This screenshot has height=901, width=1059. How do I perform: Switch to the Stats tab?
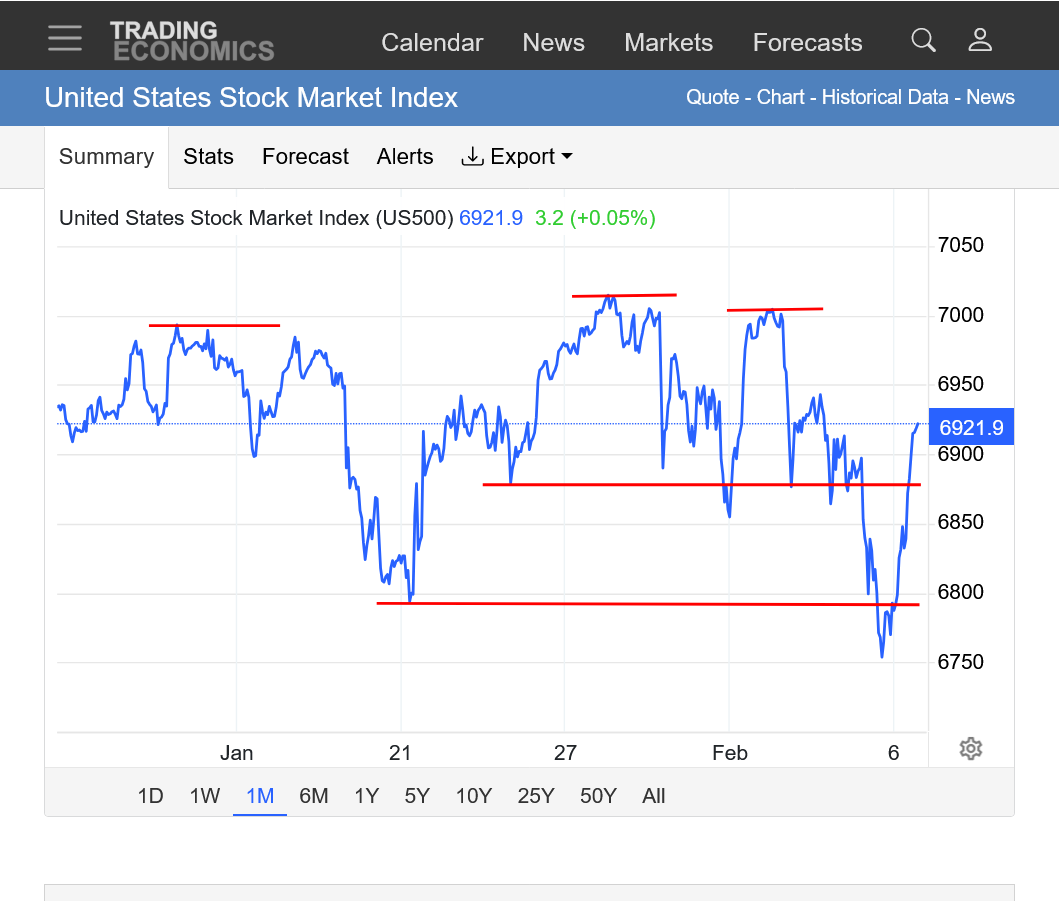tap(208, 157)
